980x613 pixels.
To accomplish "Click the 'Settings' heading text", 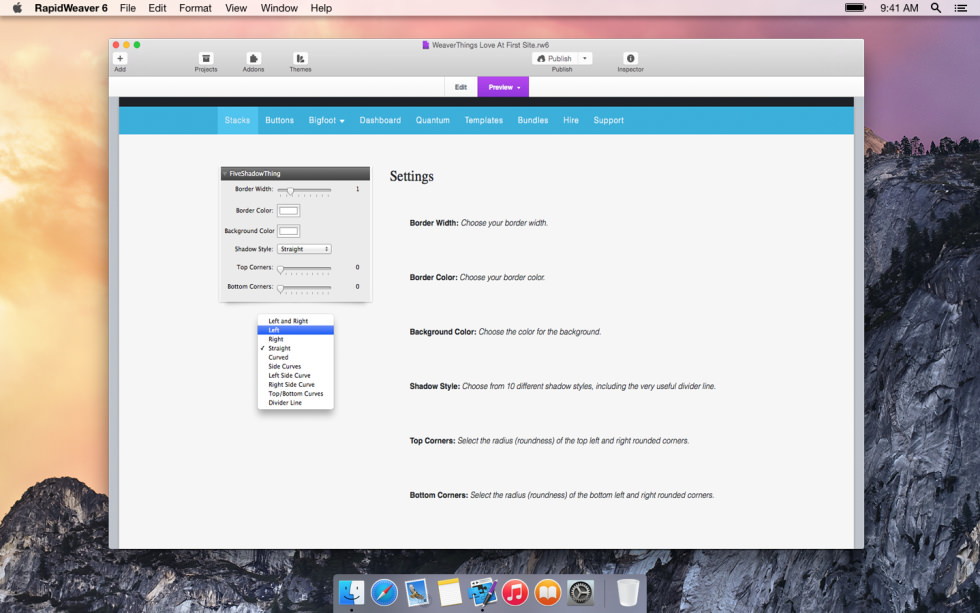I will point(411,176).
